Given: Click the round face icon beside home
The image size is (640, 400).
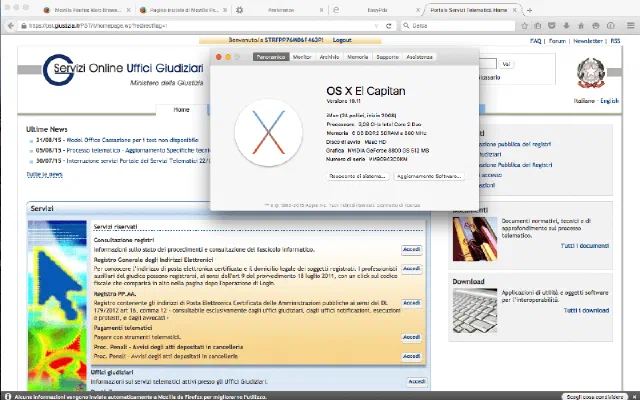Looking at the screenshot, I should [x=596, y=26].
